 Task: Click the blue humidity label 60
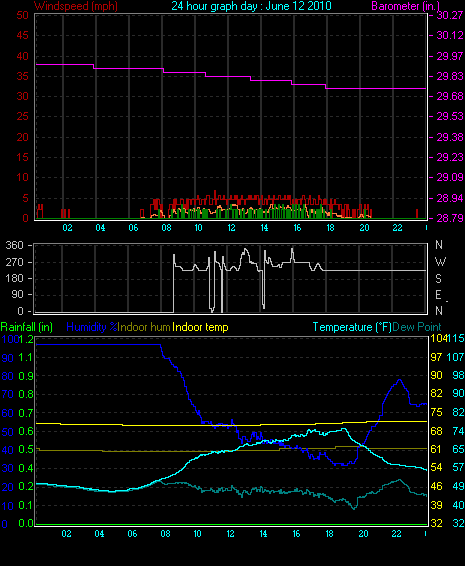(x=8, y=413)
